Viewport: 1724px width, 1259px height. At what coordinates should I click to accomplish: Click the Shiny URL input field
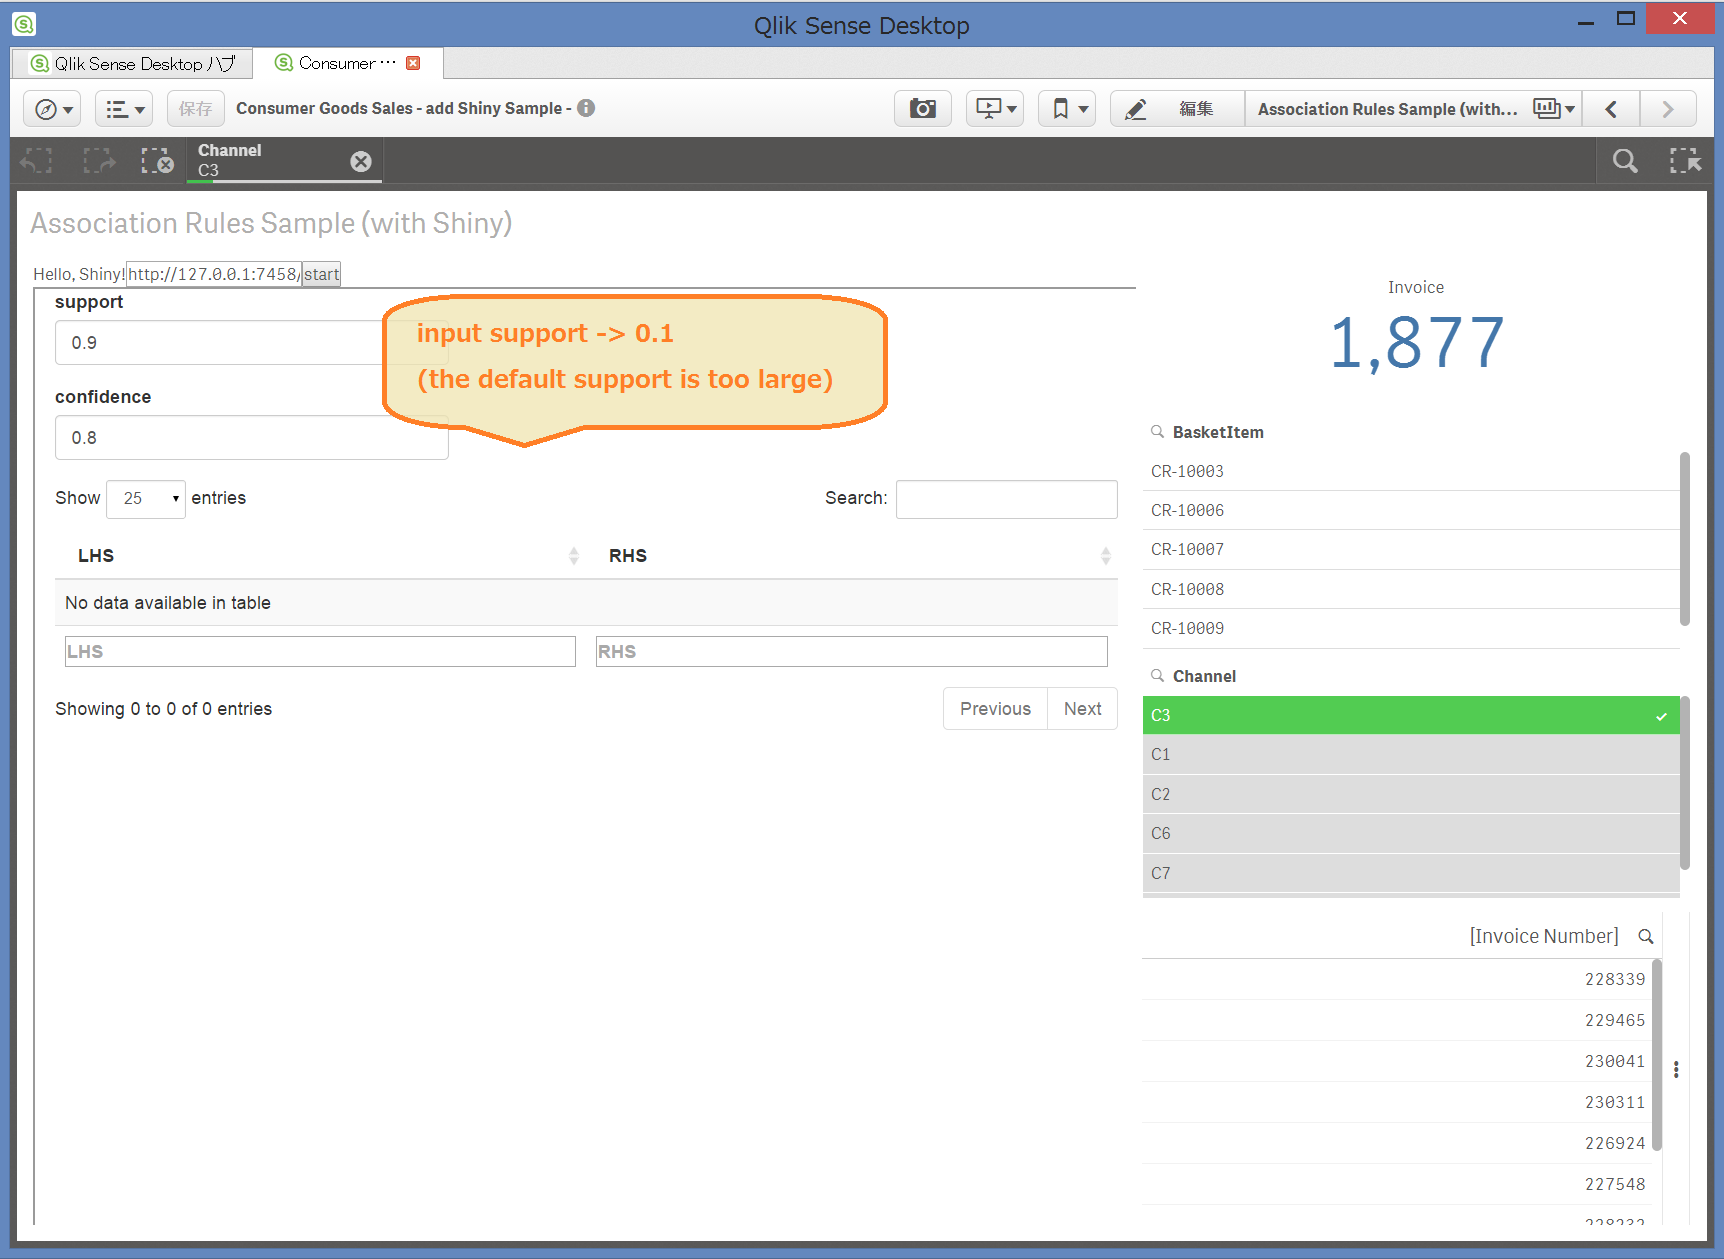pyautogui.click(x=213, y=274)
